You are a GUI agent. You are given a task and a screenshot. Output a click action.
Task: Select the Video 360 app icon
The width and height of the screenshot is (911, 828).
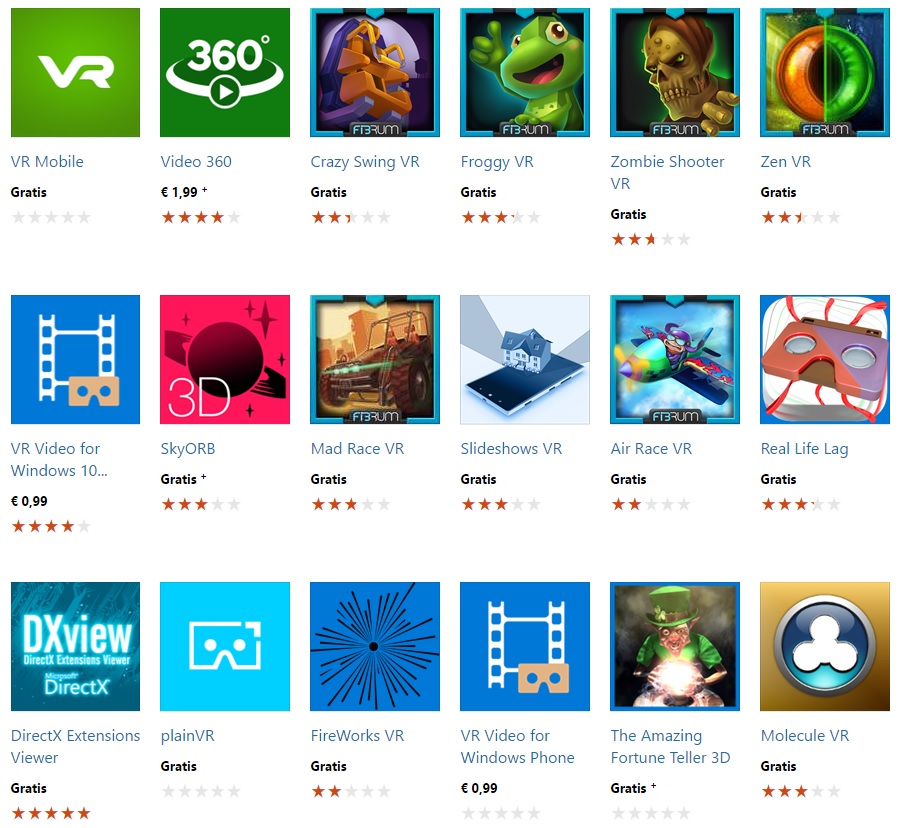tap(225, 73)
